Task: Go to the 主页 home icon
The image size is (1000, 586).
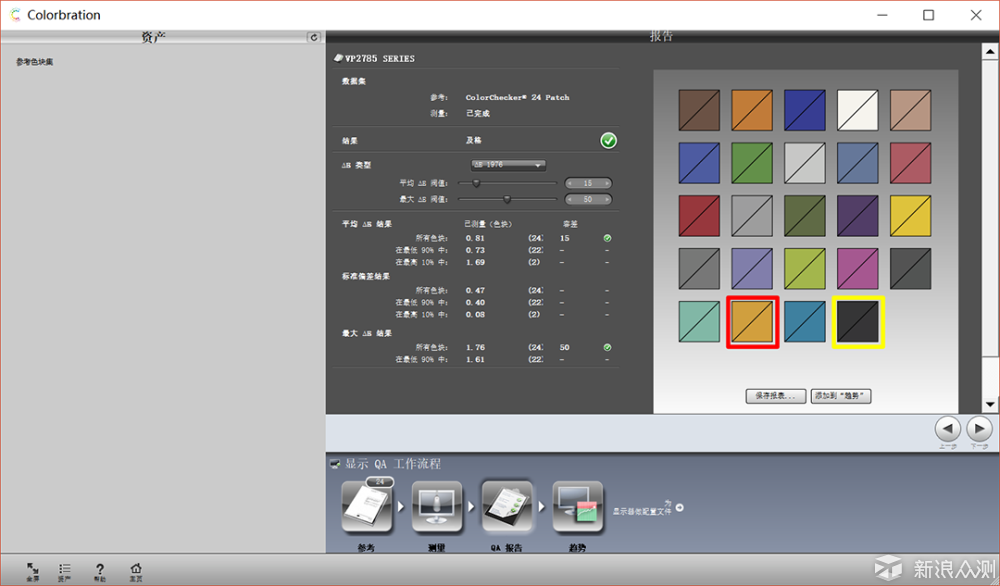Action: tap(135, 569)
